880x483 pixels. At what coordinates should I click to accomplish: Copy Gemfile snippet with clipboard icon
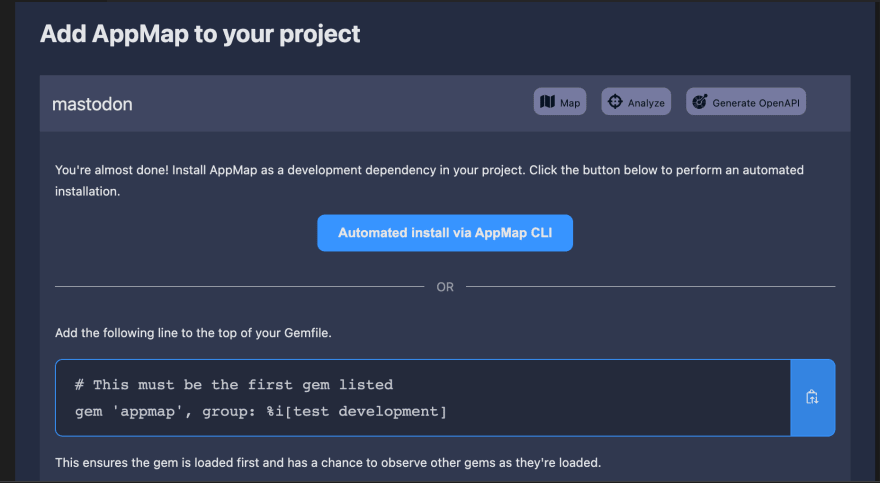pyautogui.click(x=813, y=398)
